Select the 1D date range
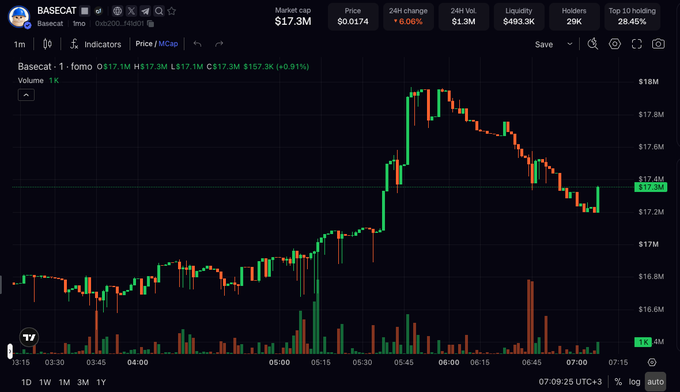 [26, 382]
